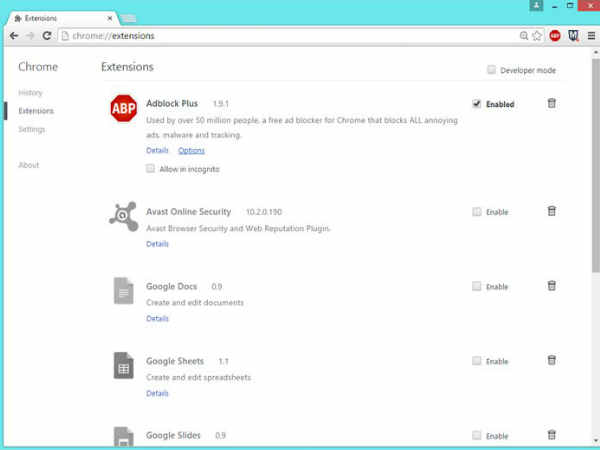
Task: Click 'Create and edit spreadsheets' description
Action: (199, 377)
